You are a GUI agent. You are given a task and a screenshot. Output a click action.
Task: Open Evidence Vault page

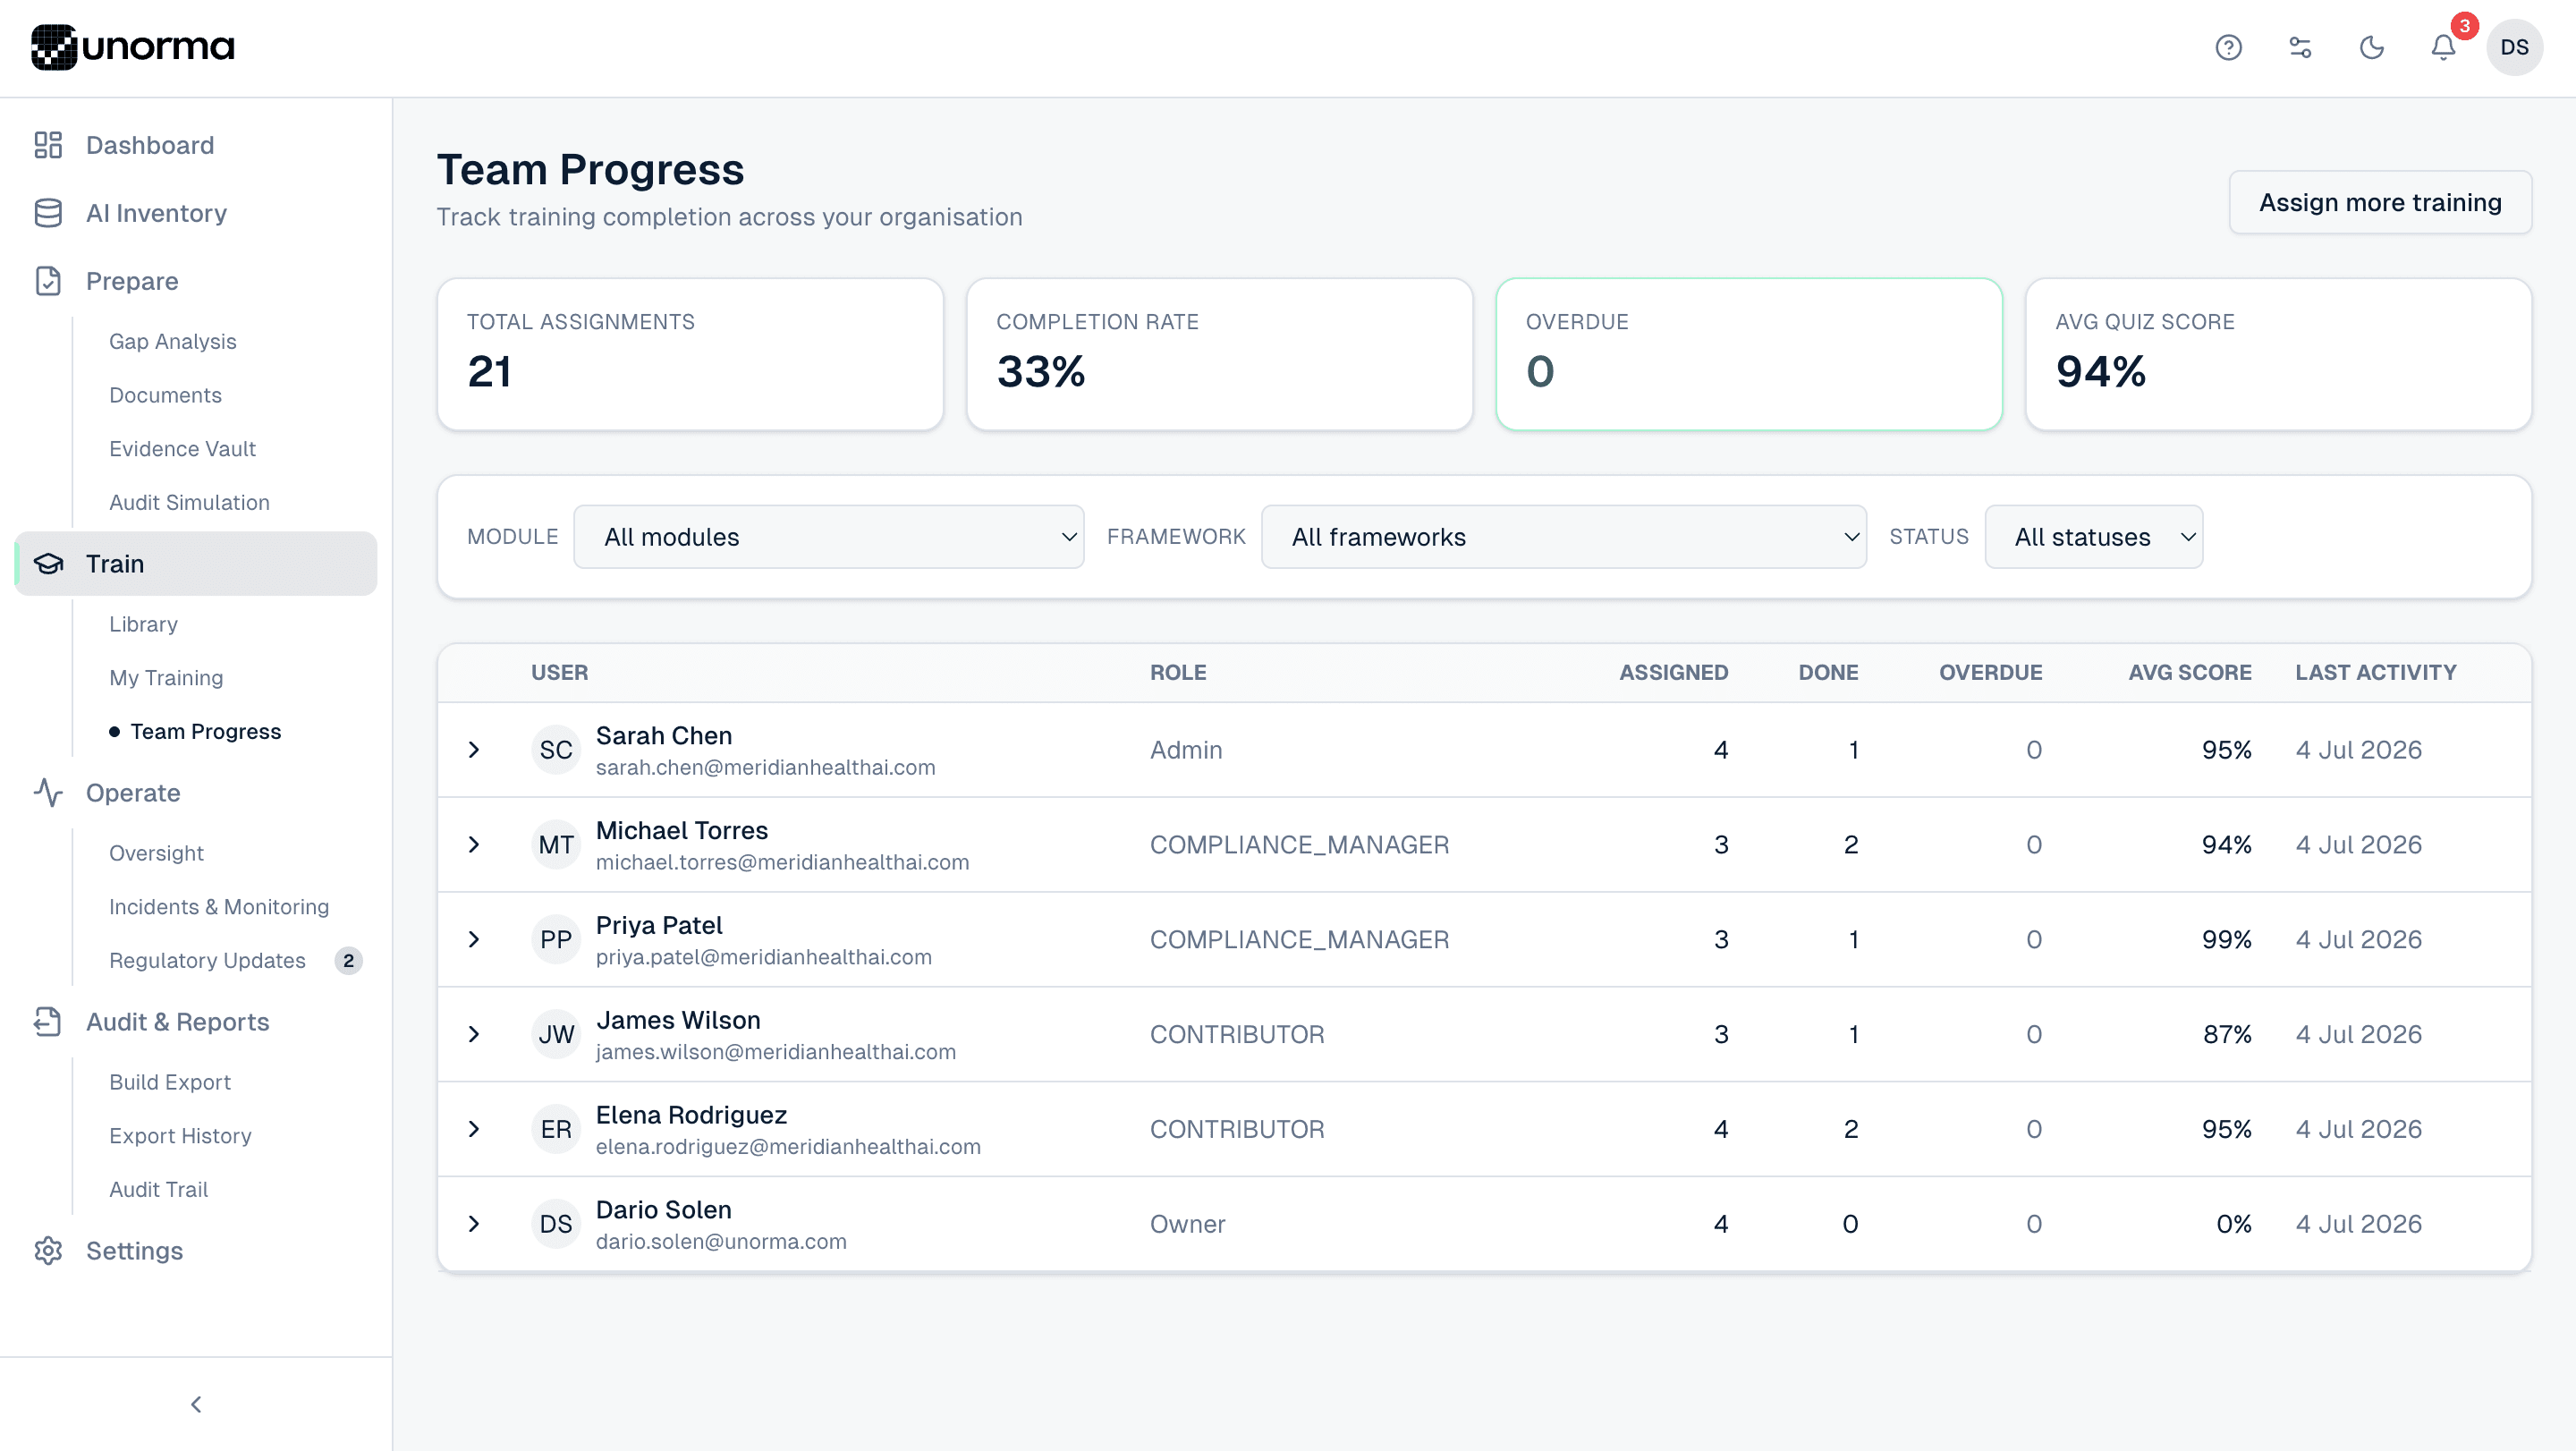click(182, 449)
